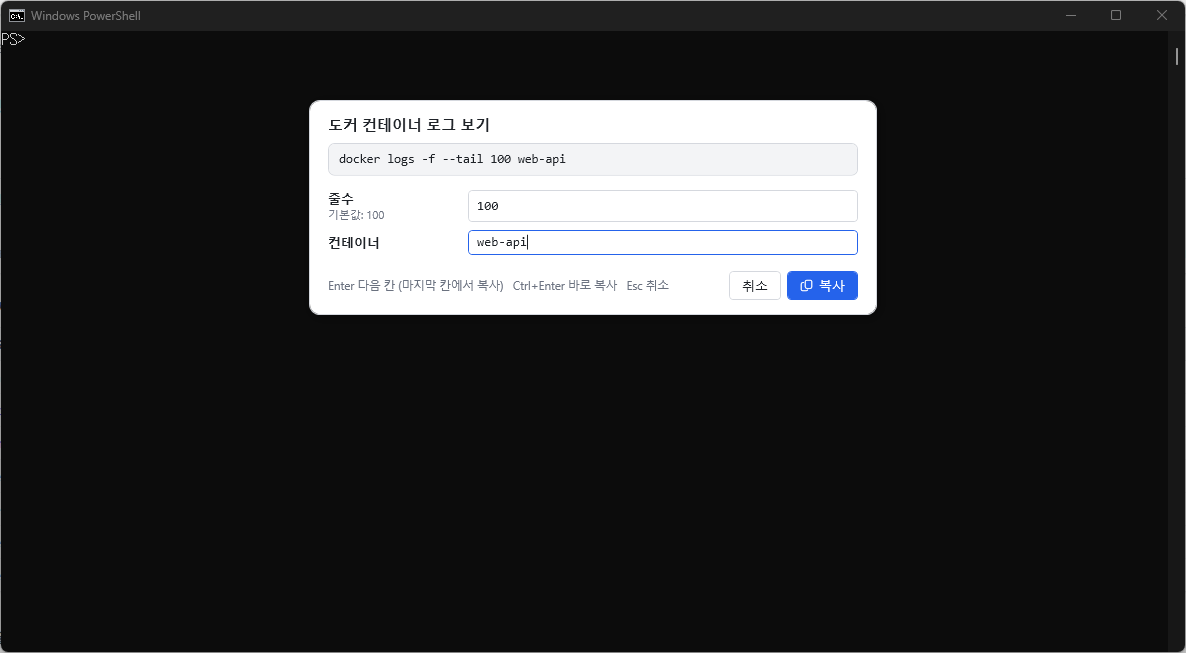Click the Enter 다음 칸 shortcut hint
Image resolution: width=1186 pixels, height=653 pixels.
(416, 285)
